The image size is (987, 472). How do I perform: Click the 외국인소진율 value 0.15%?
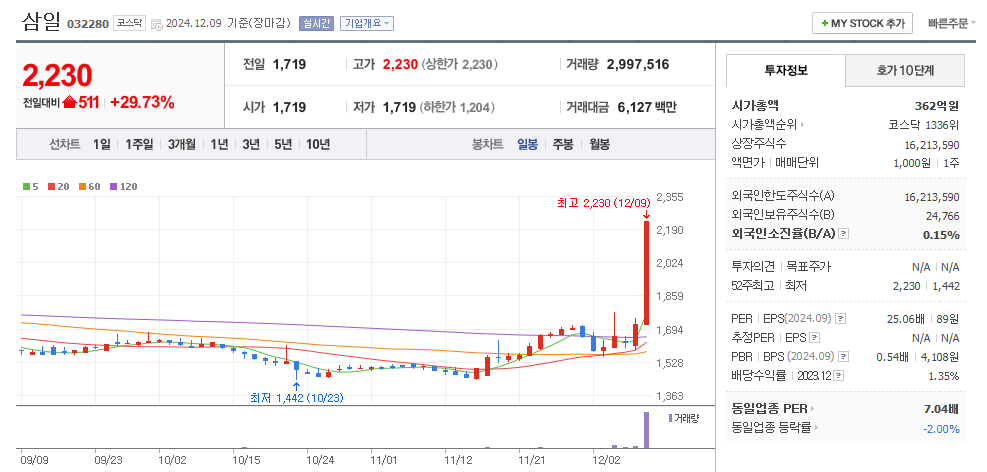(x=942, y=235)
